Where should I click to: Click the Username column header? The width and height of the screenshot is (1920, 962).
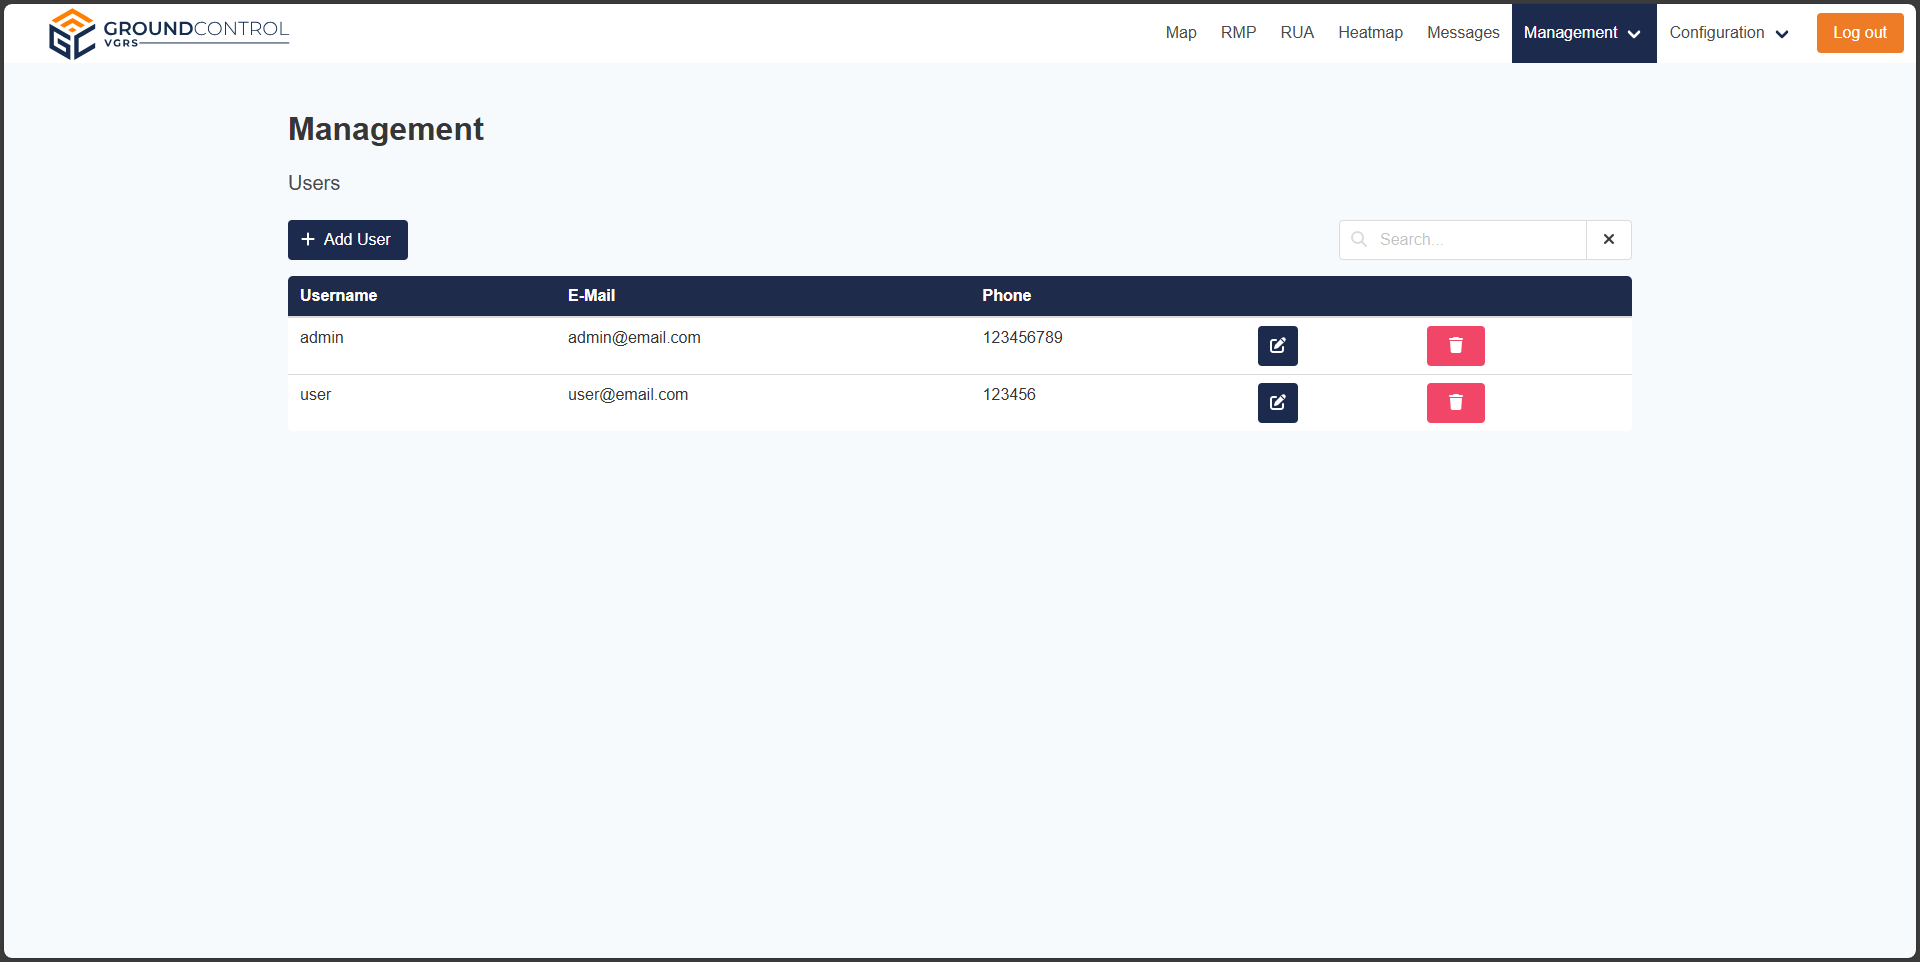[x=338, y=296]
